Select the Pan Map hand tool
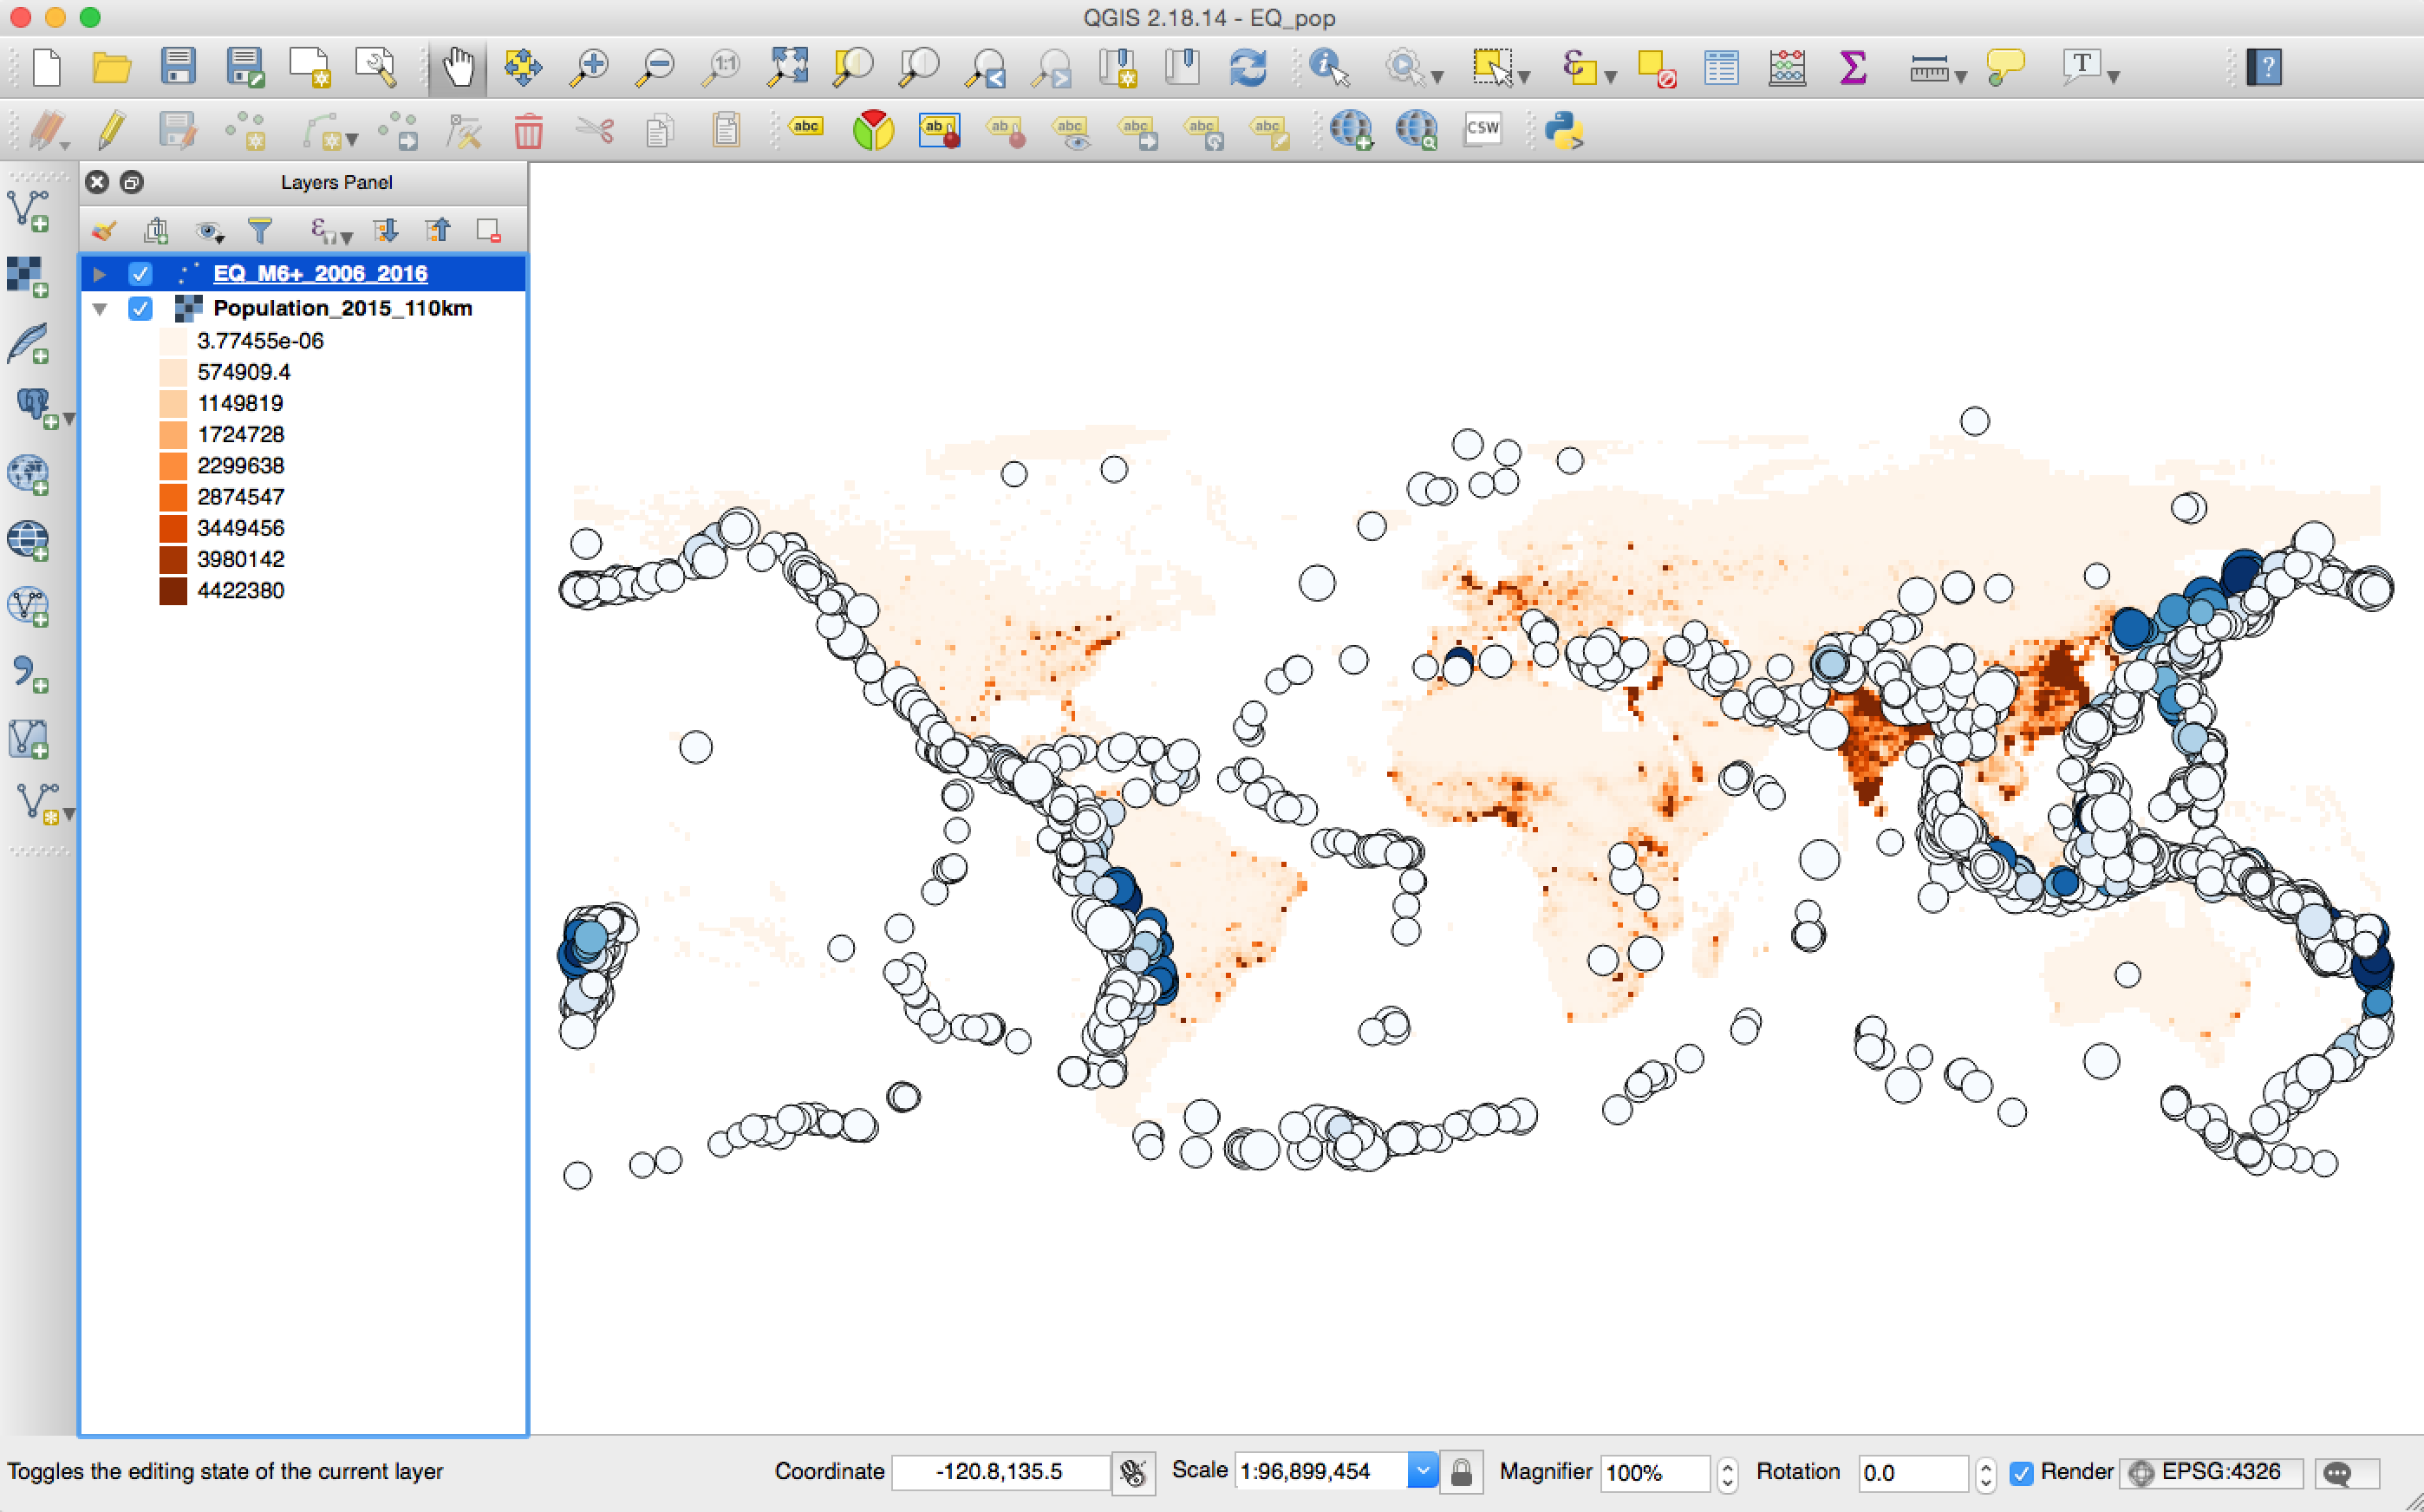The image size is (2424, 1512). (x=458, y=68)
